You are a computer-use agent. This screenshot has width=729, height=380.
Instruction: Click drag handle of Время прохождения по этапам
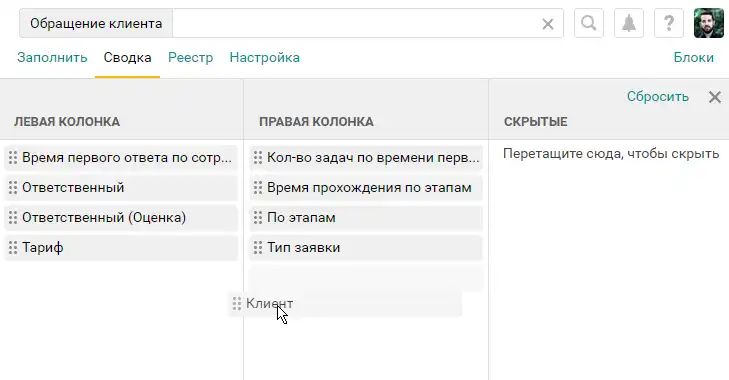[x=258, y=187]
